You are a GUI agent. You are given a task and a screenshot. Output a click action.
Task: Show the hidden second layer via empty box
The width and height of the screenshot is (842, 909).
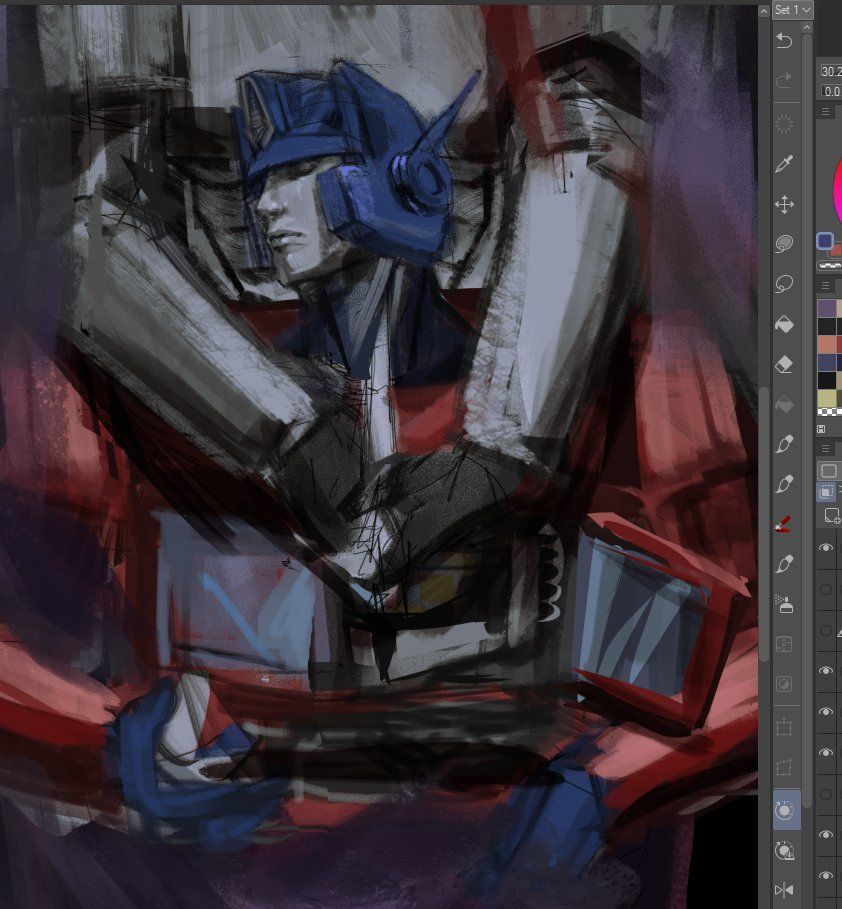point(826,589)
